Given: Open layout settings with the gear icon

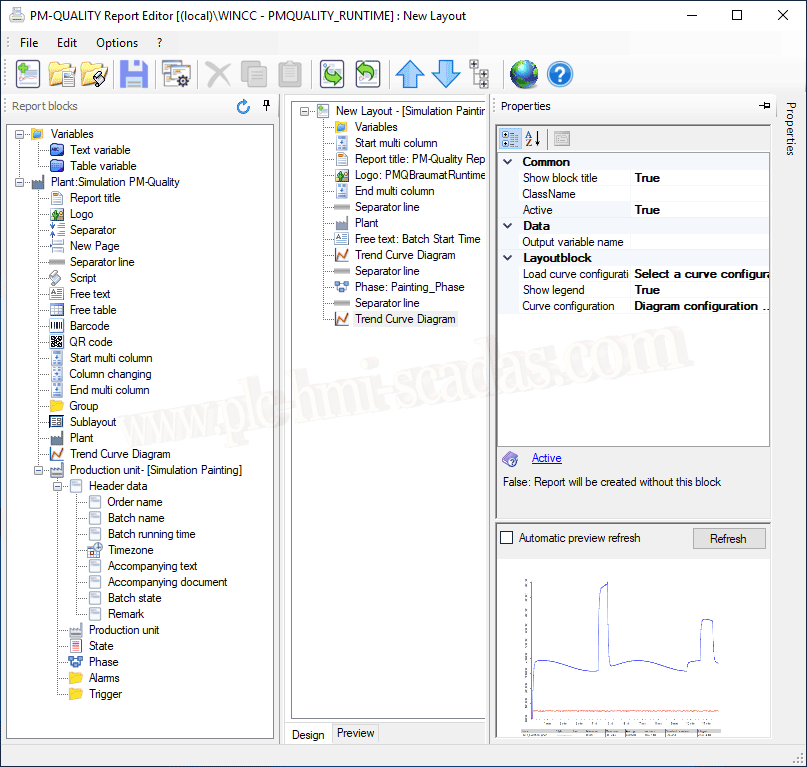Looking at the screenshot, I should tap(176, 74).
